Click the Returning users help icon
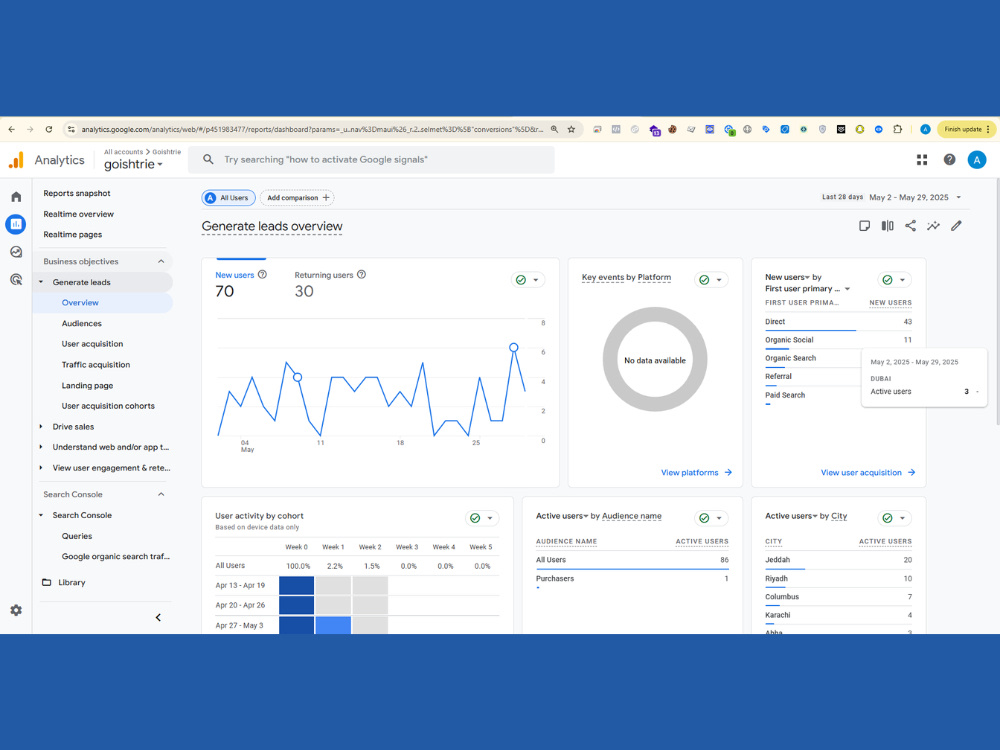1000x750 pixels. (362, 275)
